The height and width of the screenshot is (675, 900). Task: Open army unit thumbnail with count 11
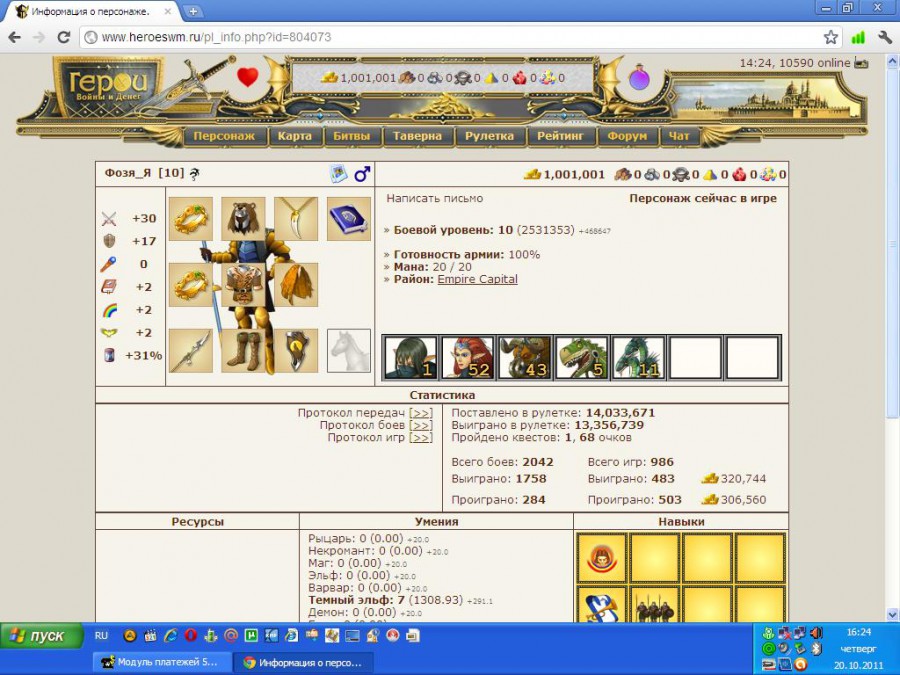[638, 358]
